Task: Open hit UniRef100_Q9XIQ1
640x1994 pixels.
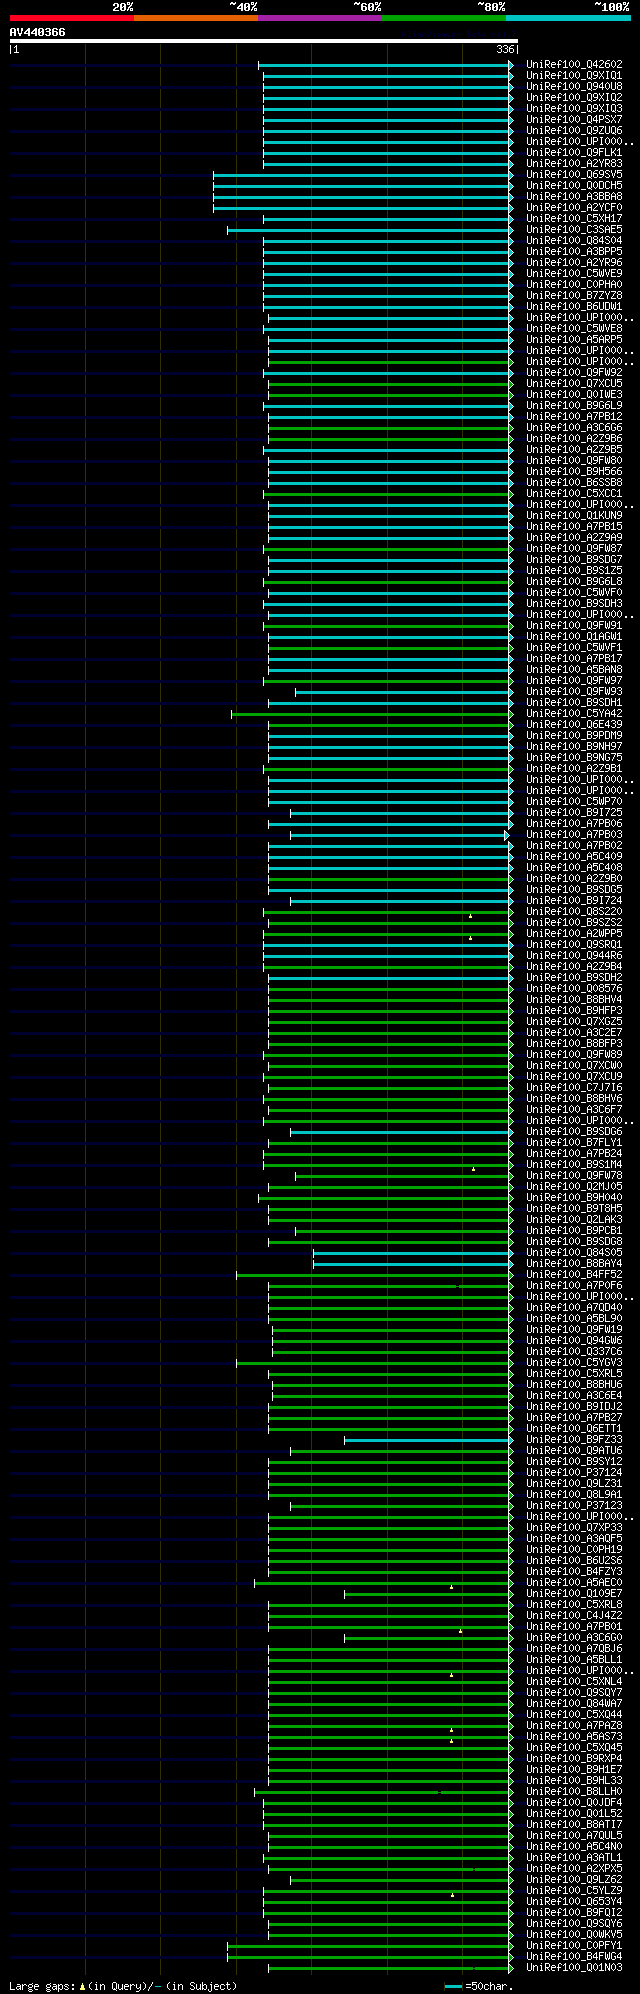Action: tap(574, 76)
